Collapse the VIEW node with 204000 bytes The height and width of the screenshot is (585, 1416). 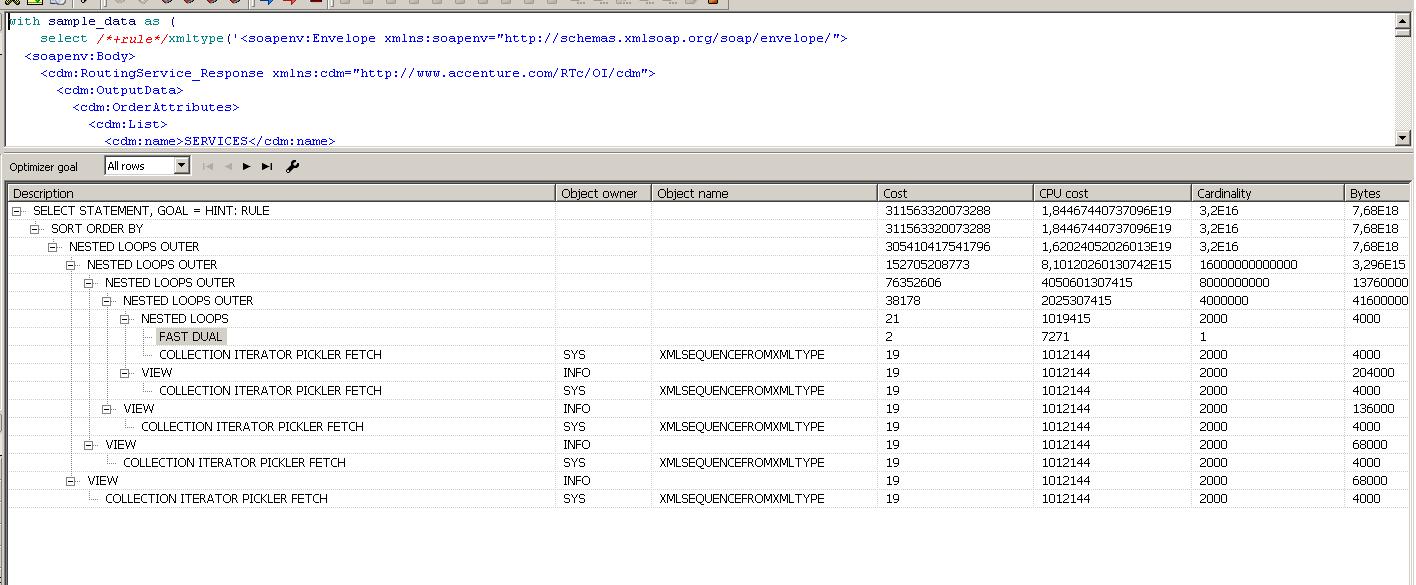point(125,373)
